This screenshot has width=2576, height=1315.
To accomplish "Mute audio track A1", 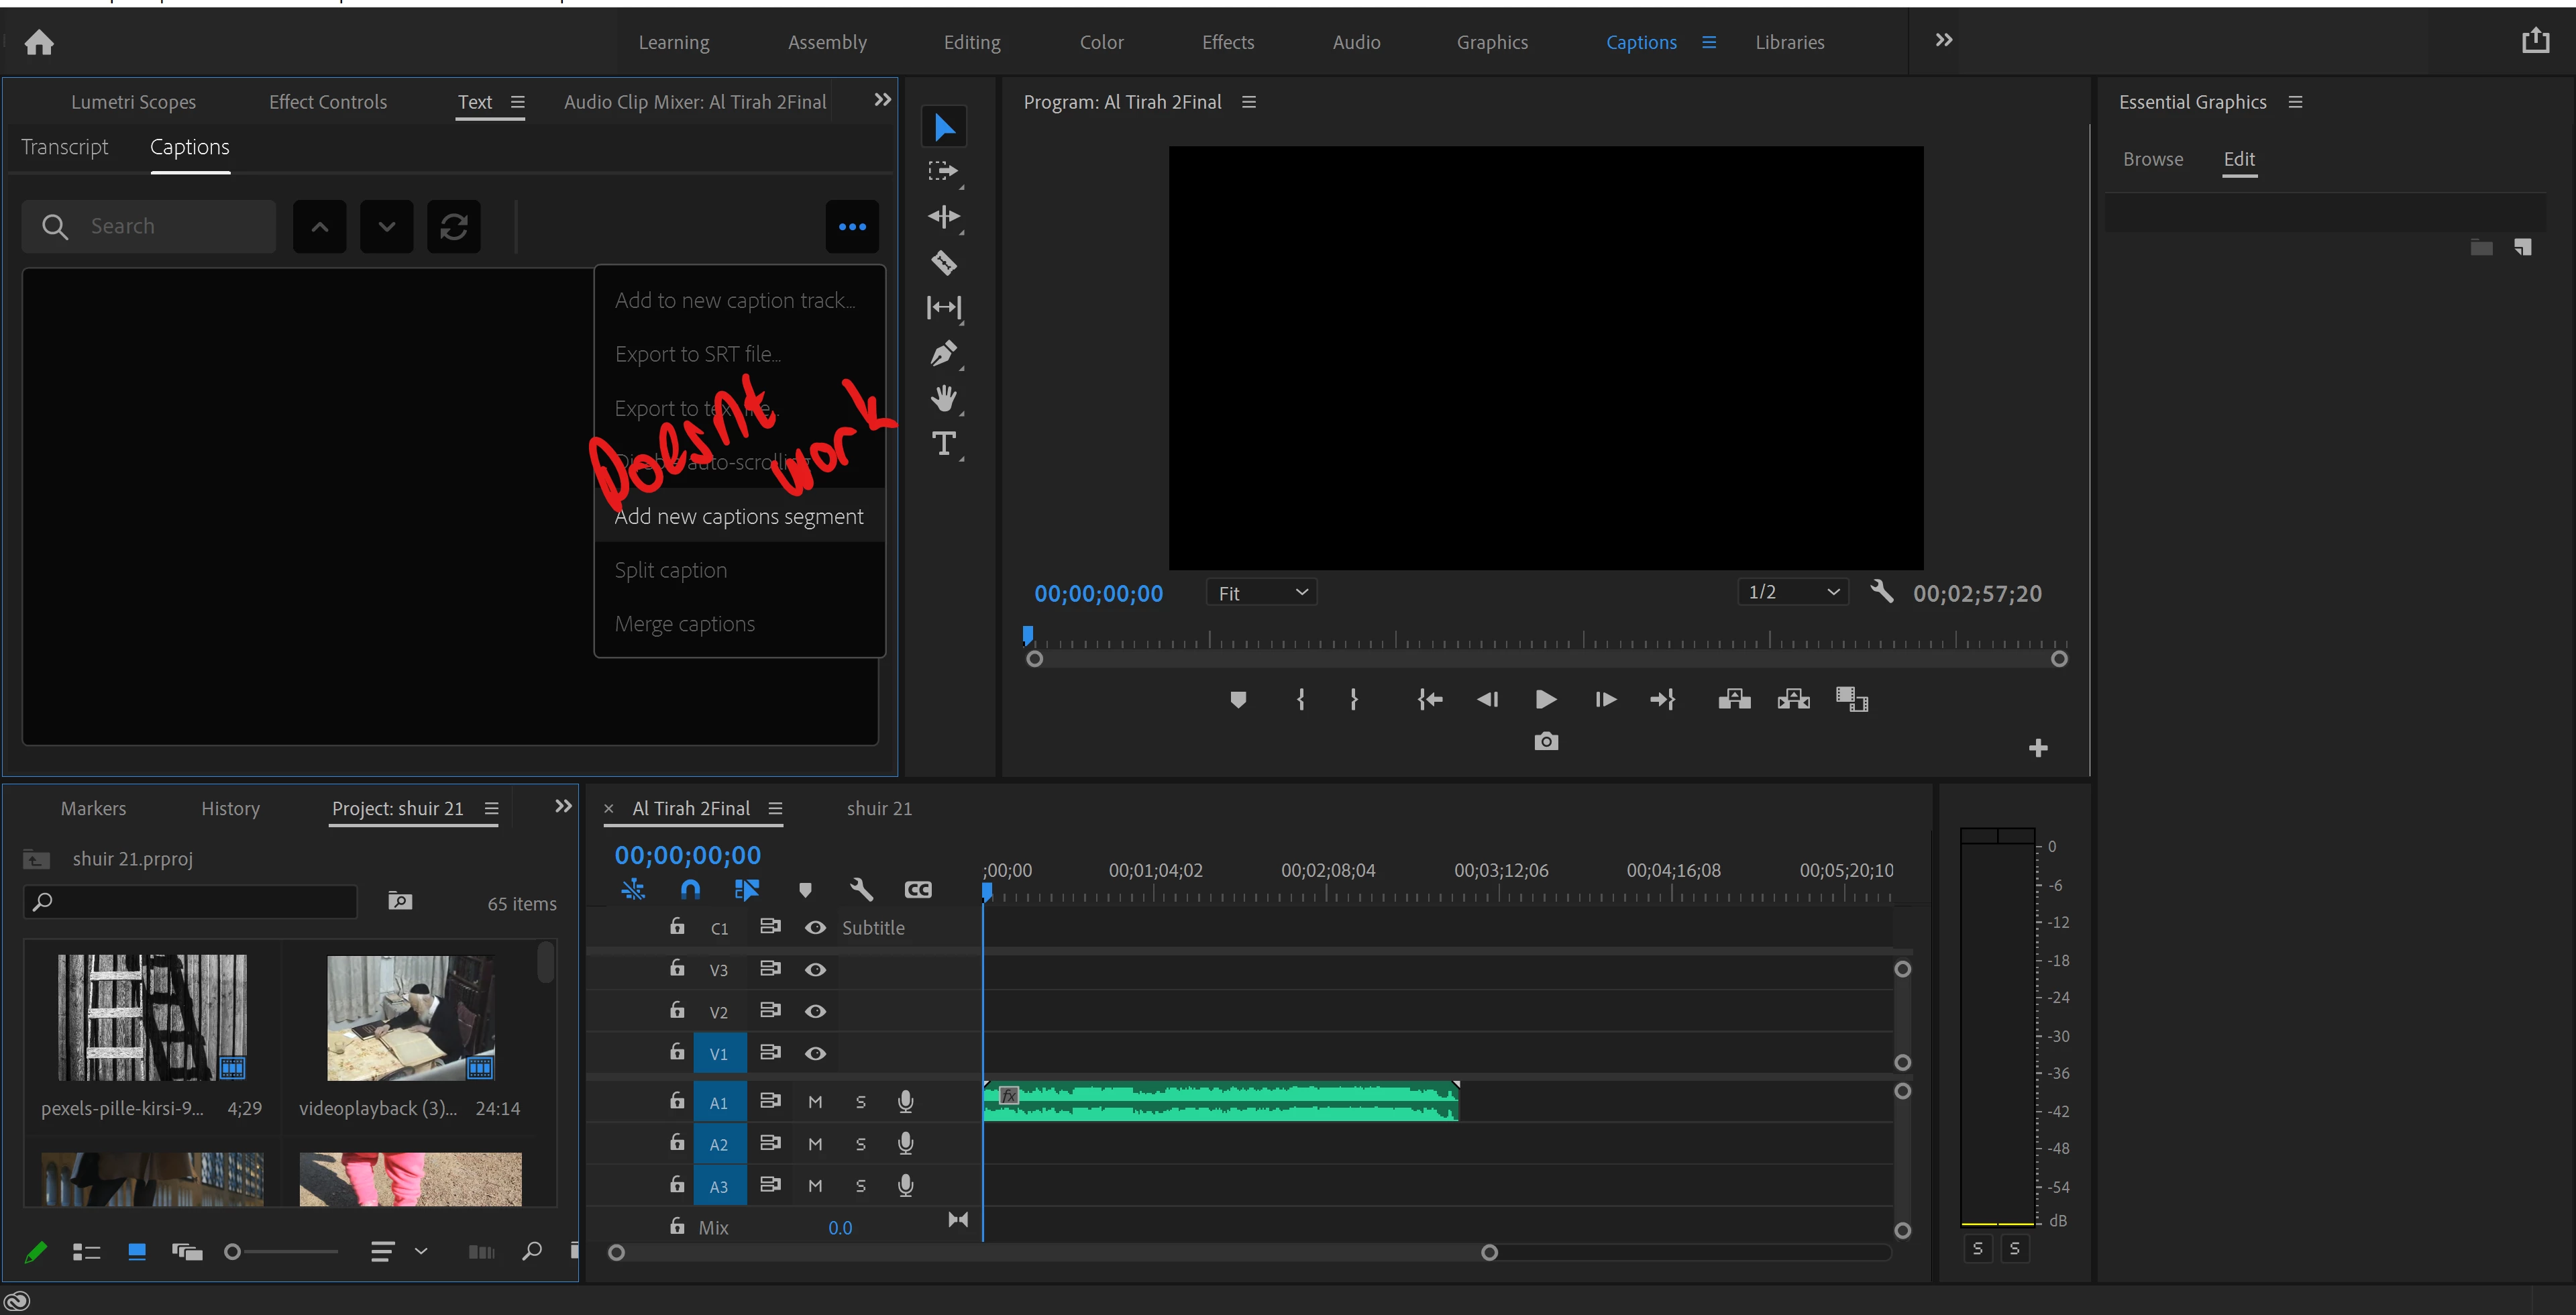I will coord(815,1102).
